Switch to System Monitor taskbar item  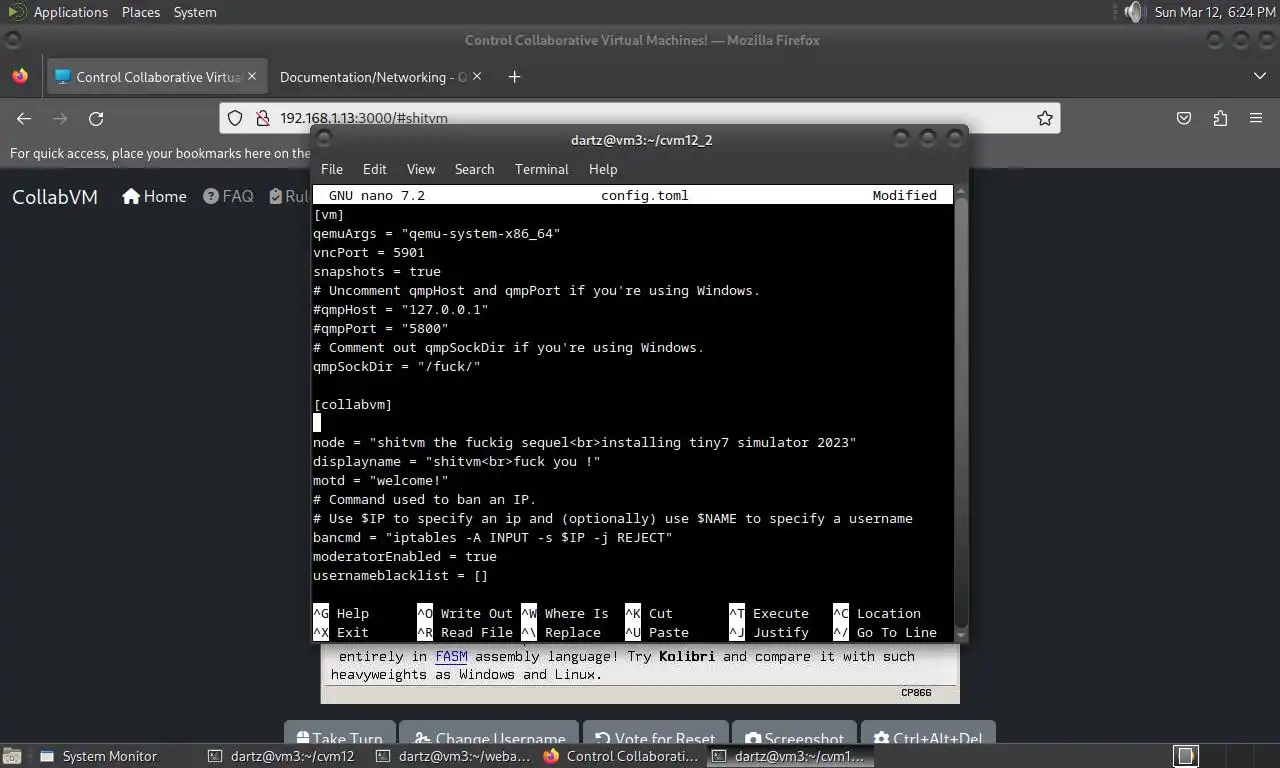98,756
